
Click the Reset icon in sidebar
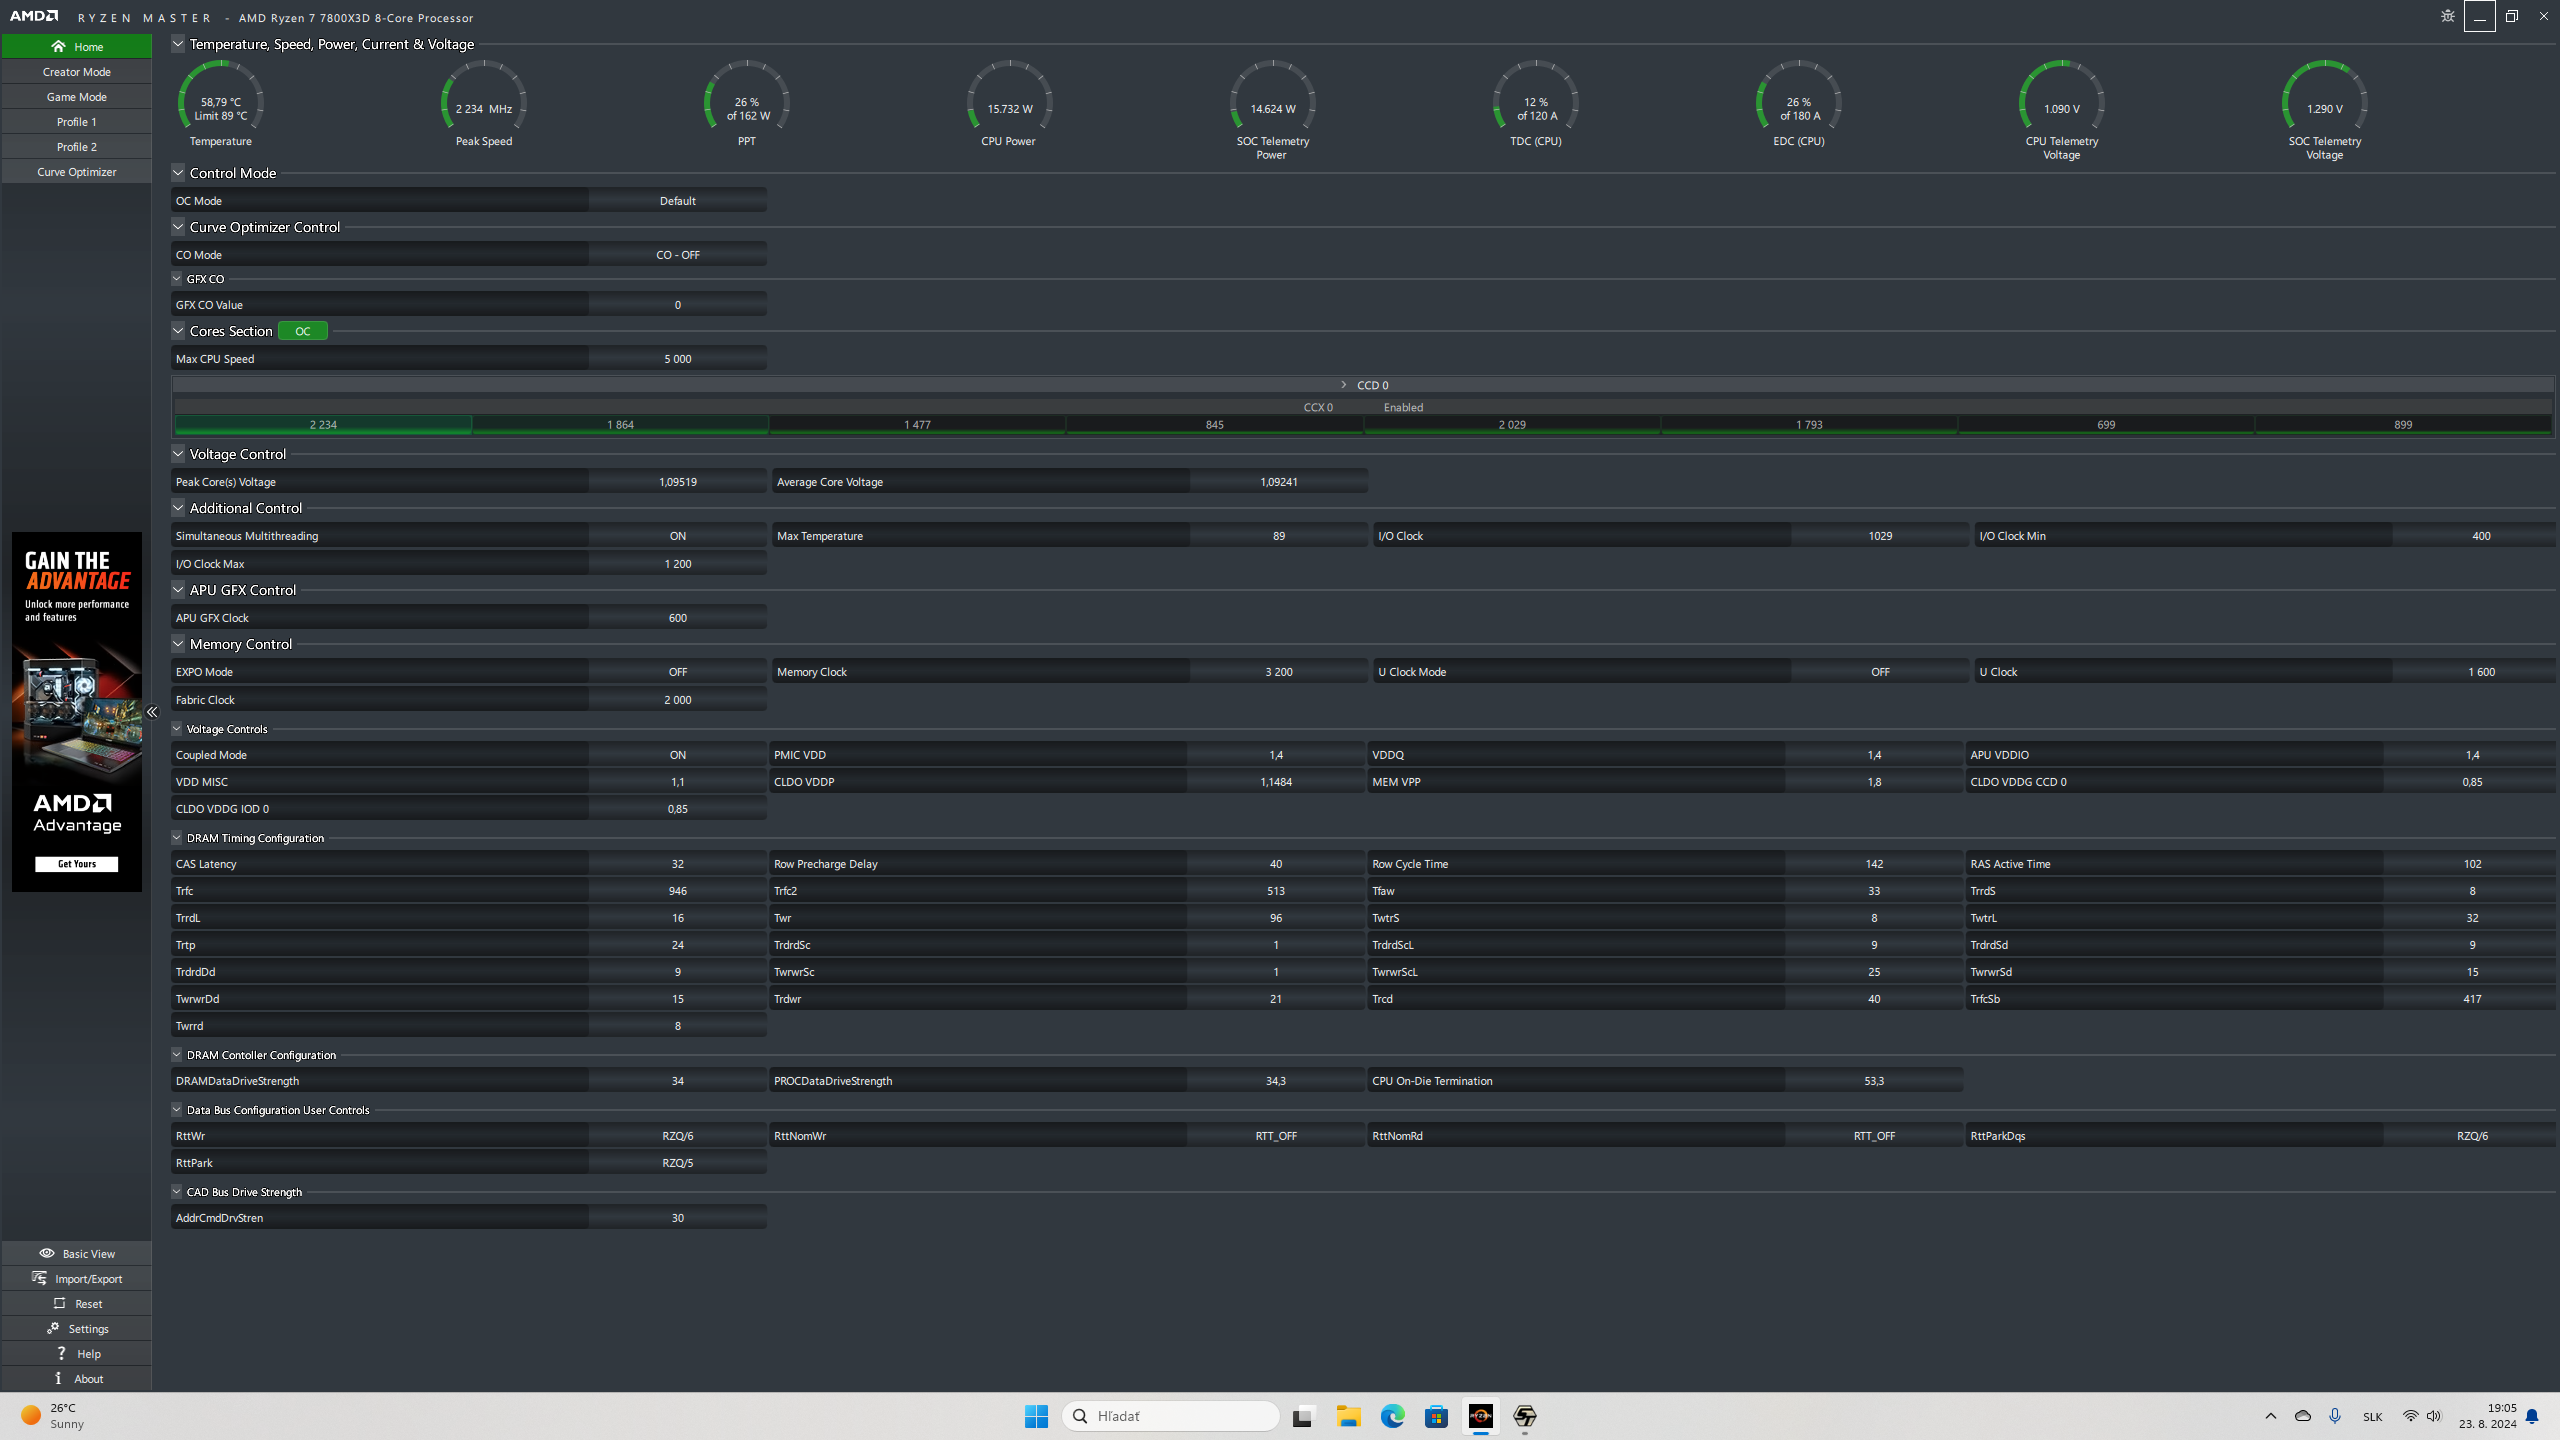point(60,1303)
